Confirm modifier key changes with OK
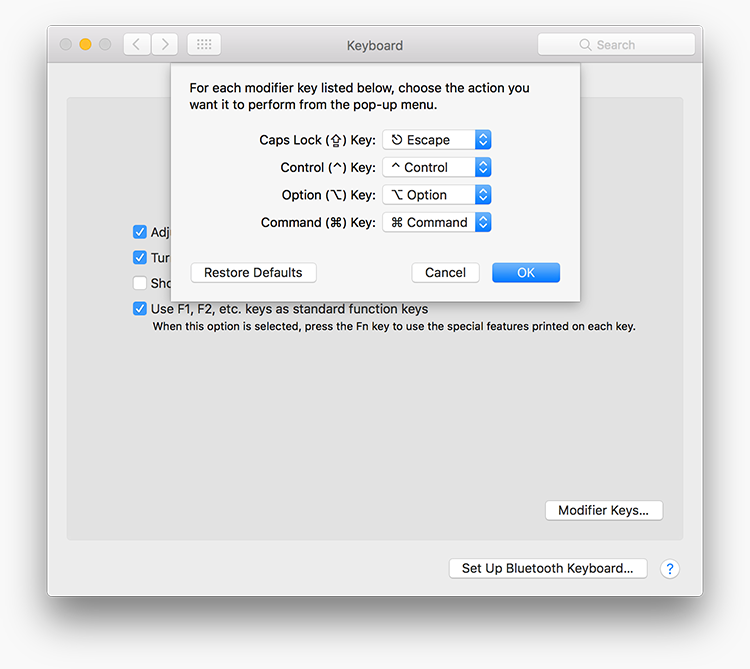This screenshot has width=750, height=669. click(525, 272)
